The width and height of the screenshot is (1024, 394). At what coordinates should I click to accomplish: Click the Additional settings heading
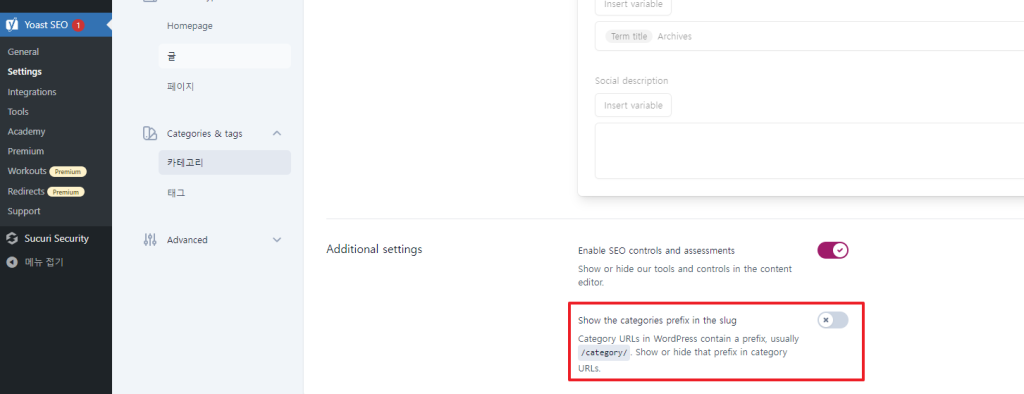point(374,250)
